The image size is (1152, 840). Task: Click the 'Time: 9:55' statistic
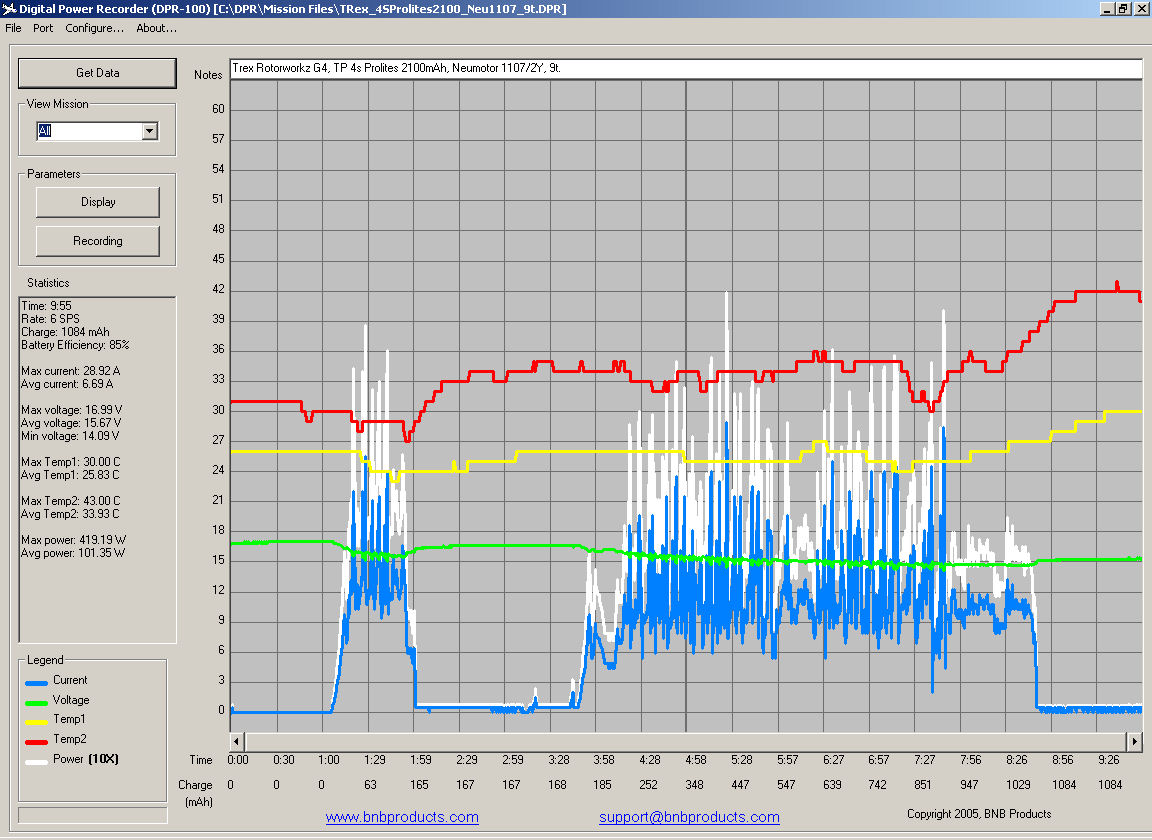tap(46, 306)
